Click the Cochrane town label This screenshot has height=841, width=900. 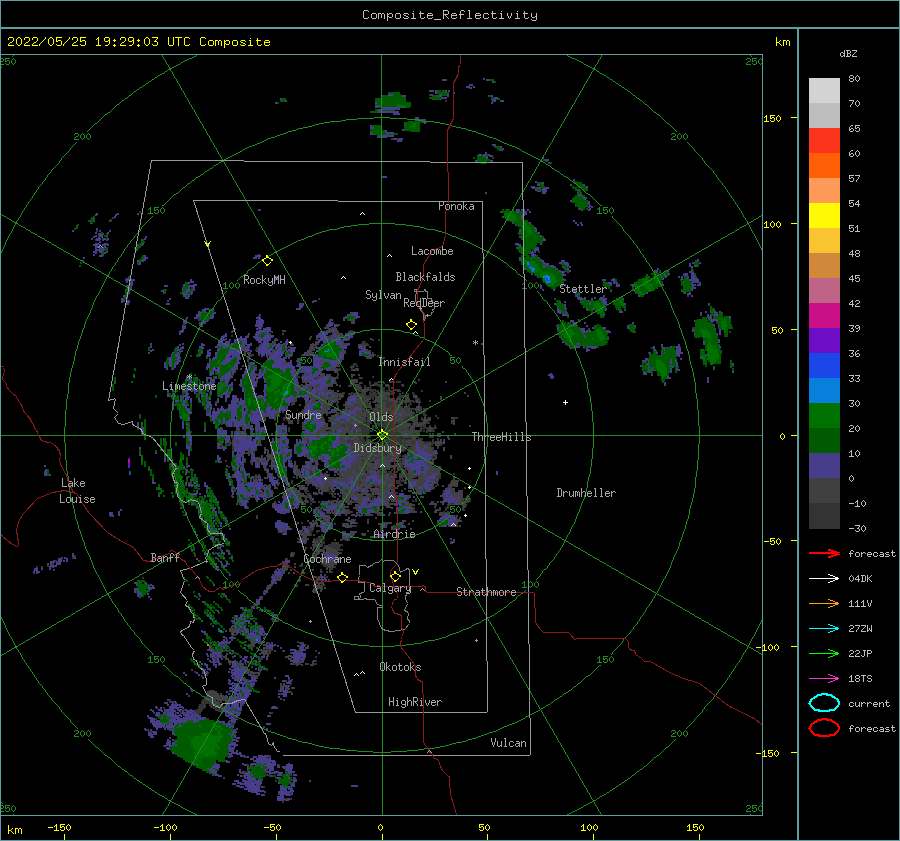click(x=327, y=559)
